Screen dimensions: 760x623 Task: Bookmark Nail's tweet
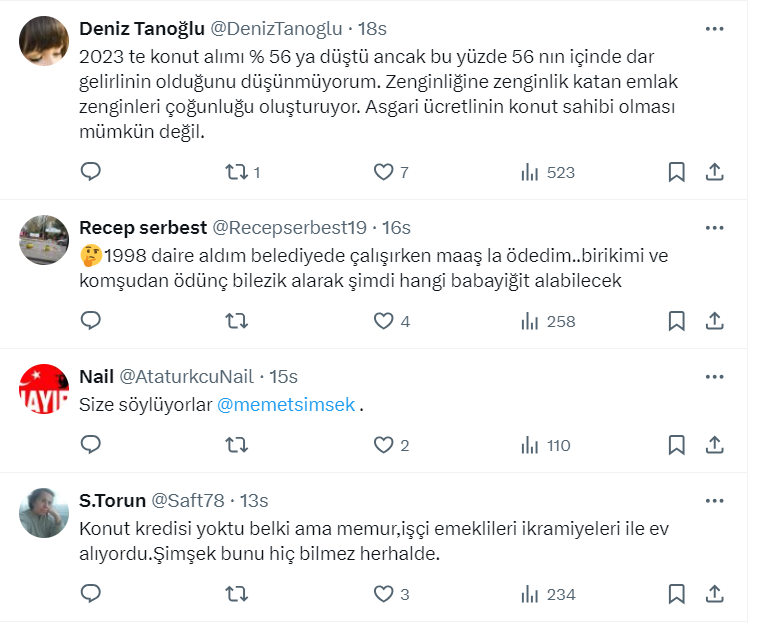coord(676,445)
